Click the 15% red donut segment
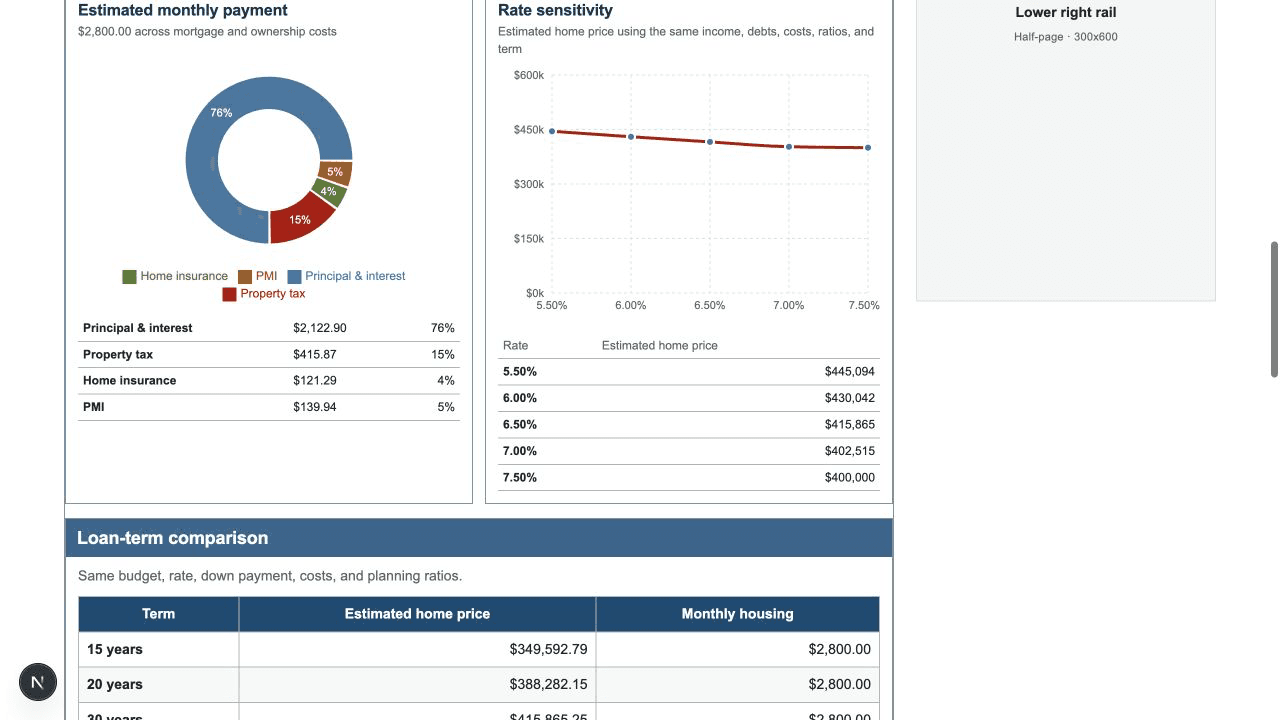 (300, 219)
